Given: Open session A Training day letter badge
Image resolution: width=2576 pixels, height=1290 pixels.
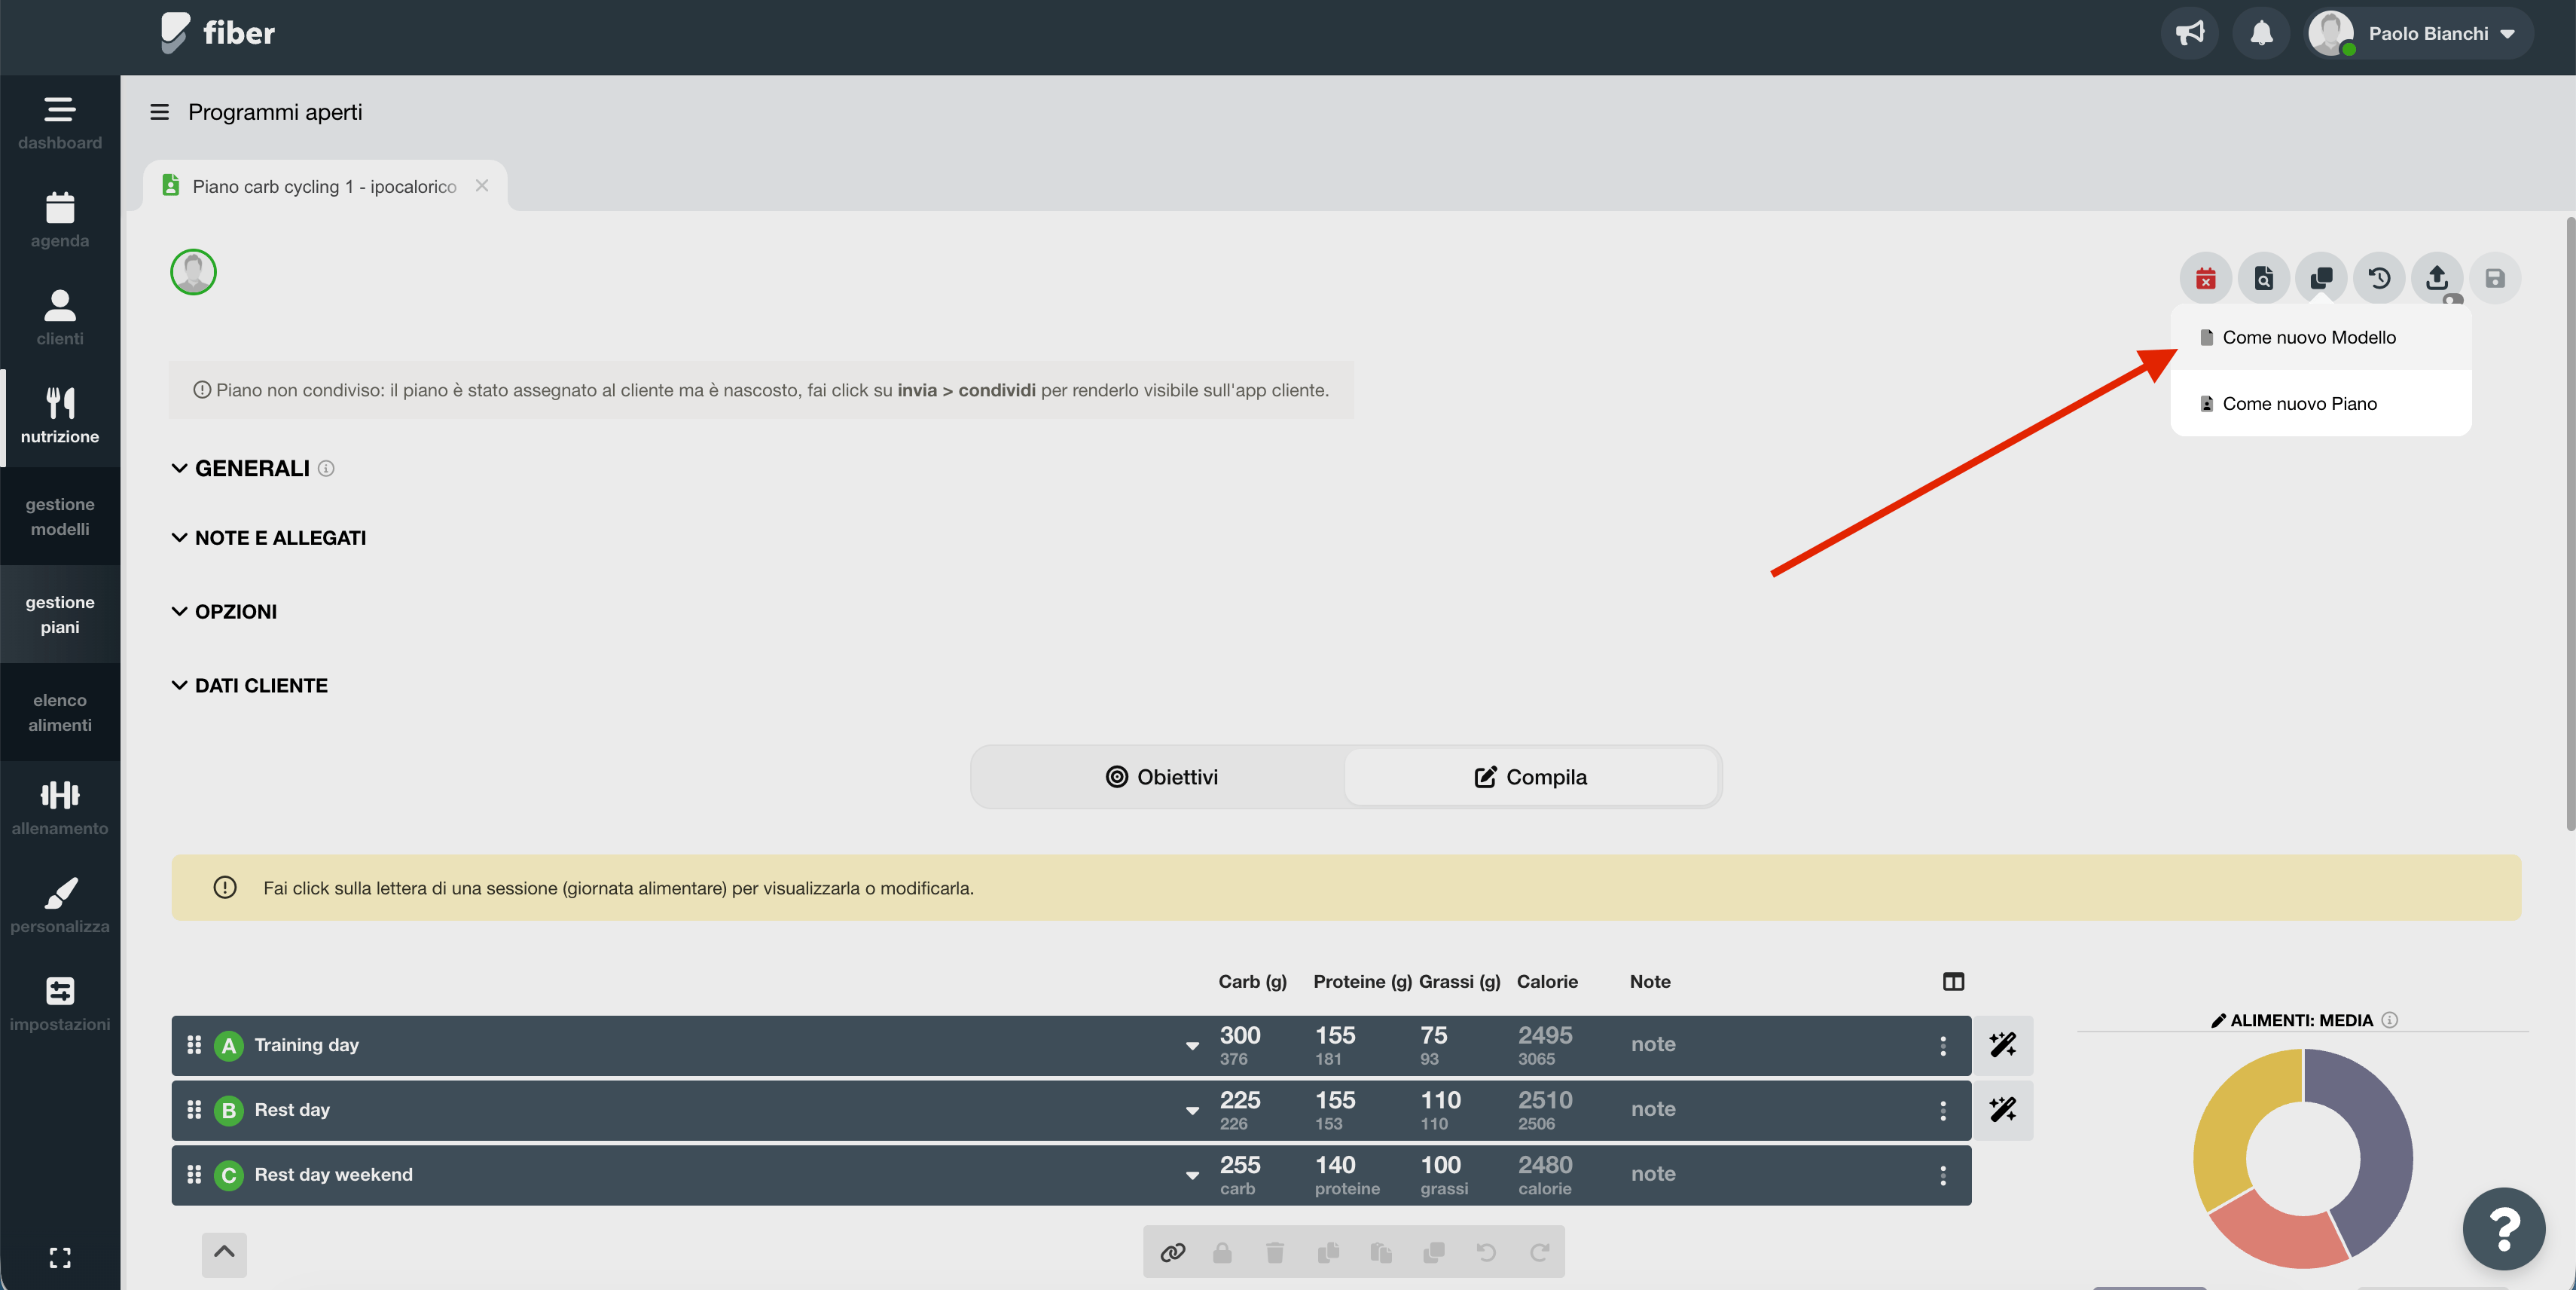Looking at the screenshot, I should click(229, 1046).
